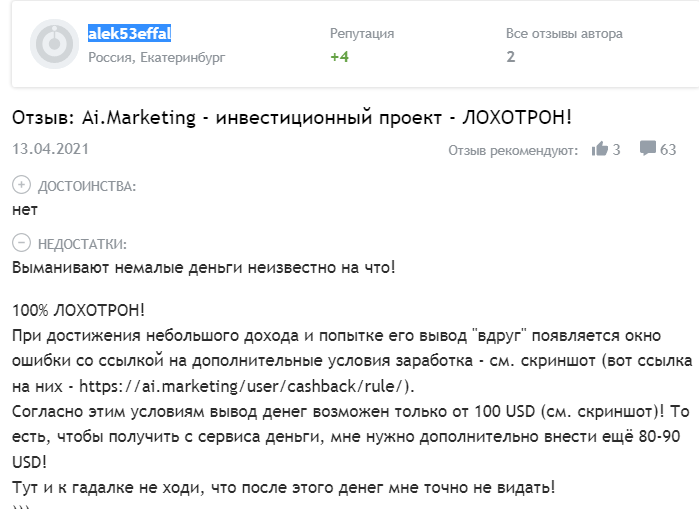Open alek53effal user profile link

tap(129, 33)
